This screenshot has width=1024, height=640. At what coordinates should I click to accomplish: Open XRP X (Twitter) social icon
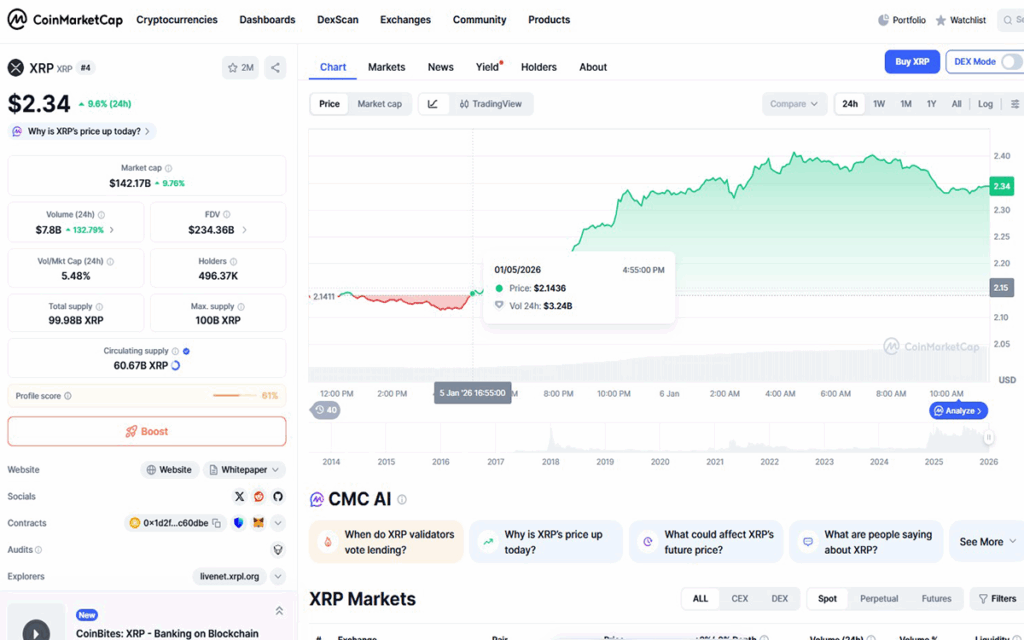click(x=240, y=496)
